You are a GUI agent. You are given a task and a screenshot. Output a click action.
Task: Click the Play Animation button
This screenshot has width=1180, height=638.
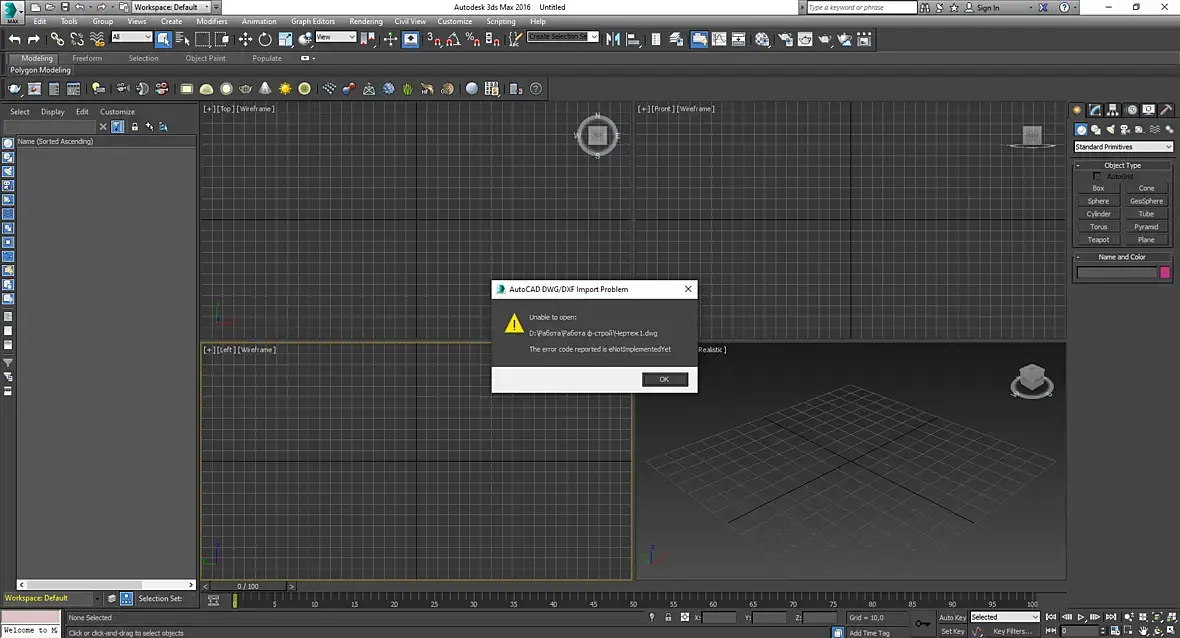pyautogui.click(x=1081, y=617)
